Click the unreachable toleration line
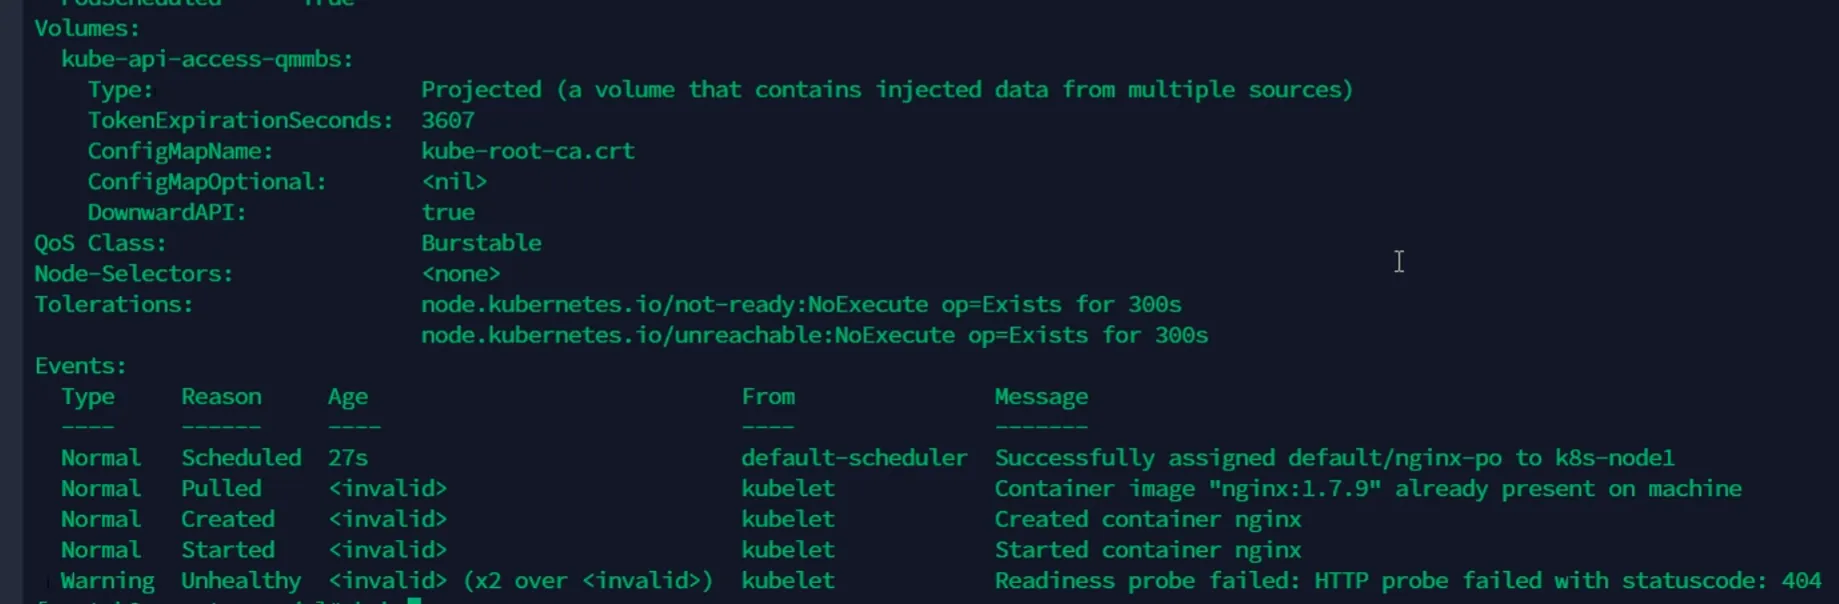1839x604 pixels. coord(813,335)
